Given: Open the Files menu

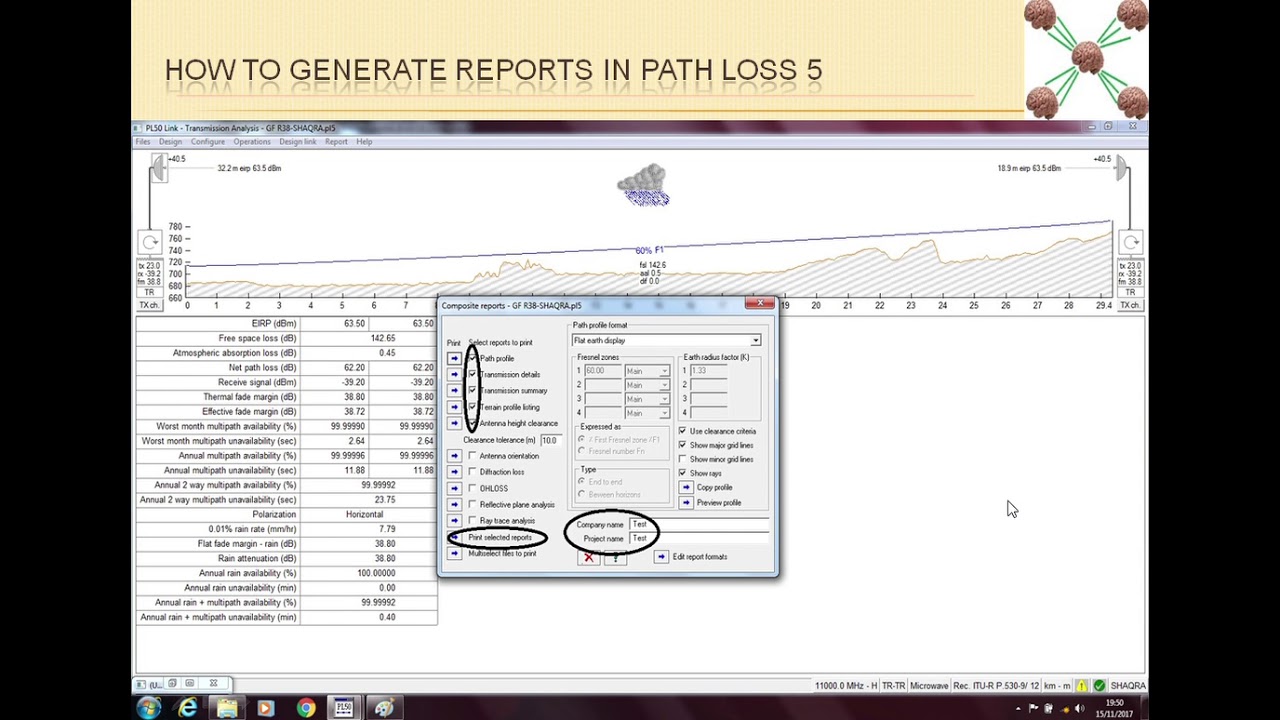Looking at the screenshot, I should pos(143,142).
